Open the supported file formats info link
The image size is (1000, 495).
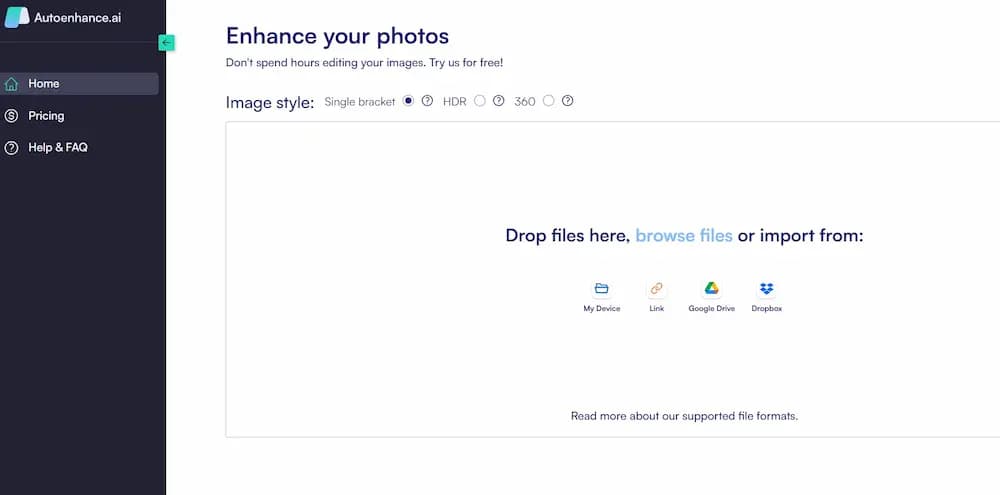tap(684, 415)
